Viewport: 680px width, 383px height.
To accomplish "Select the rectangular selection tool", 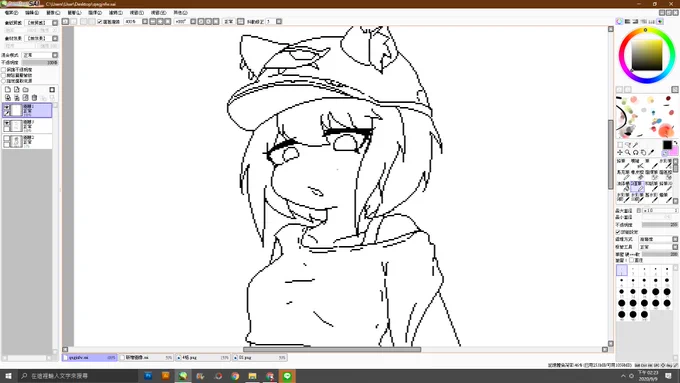I will click(x=620, y=145).
